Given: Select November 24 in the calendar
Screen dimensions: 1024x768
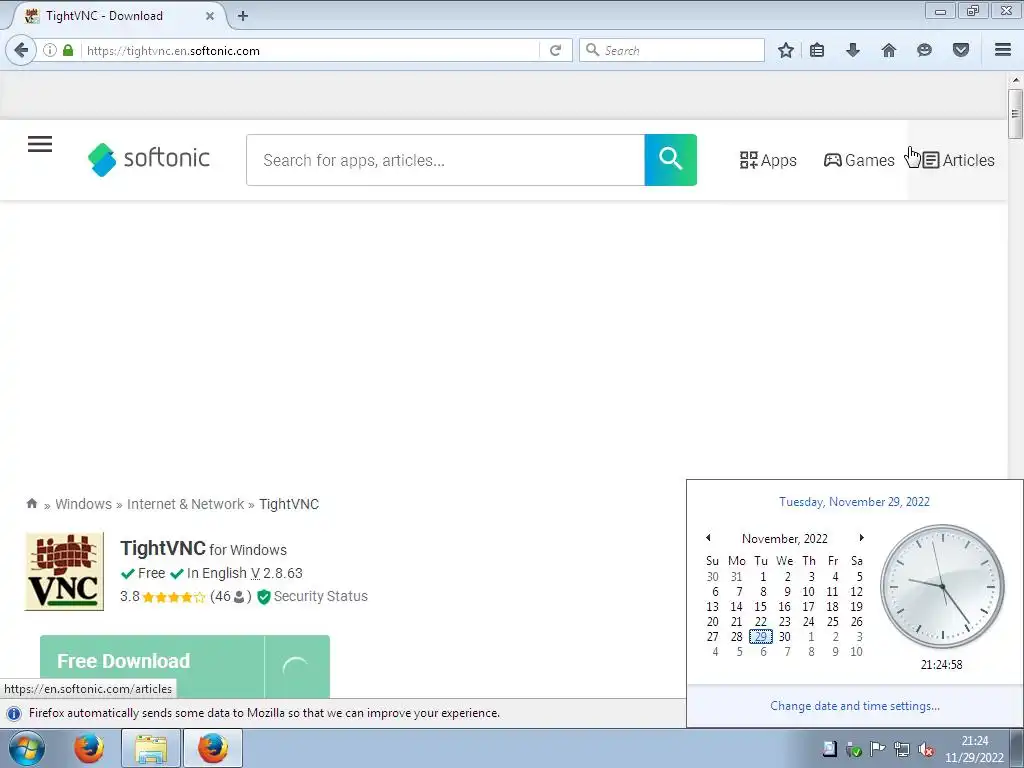Looking at the screenshot, I should (x=808, y=622).
